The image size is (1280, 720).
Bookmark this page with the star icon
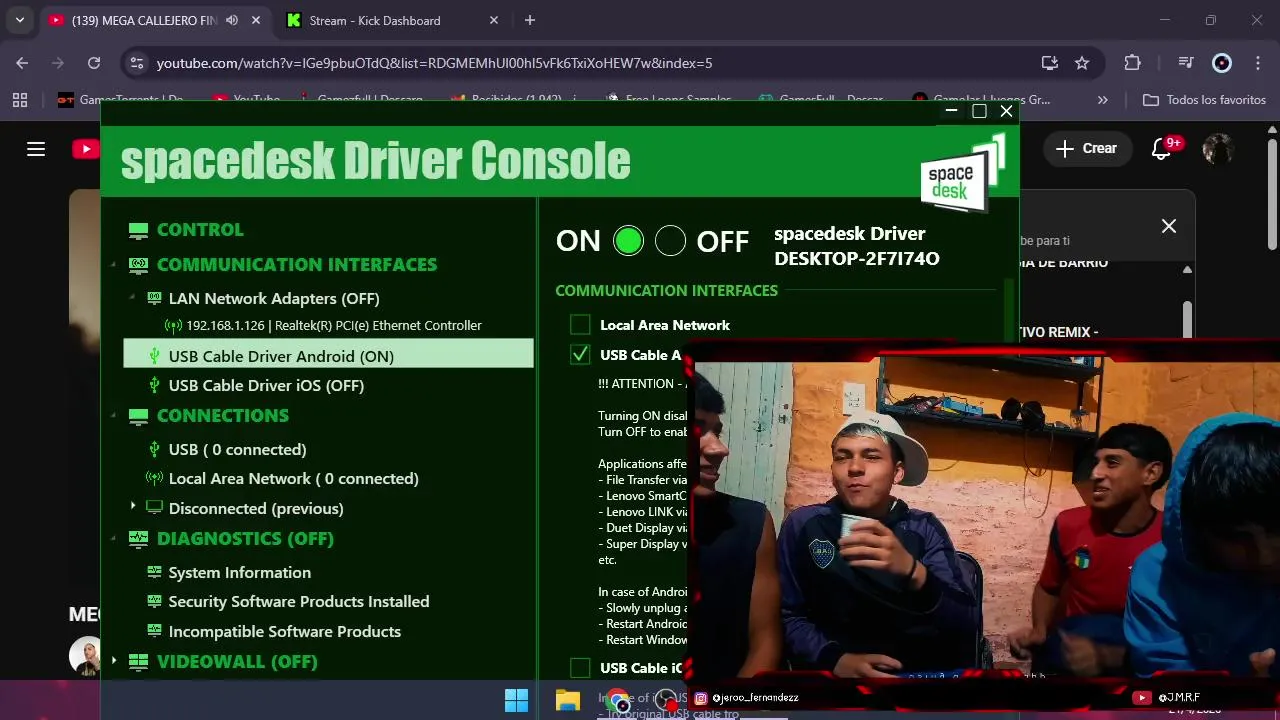click(1082, 63)
